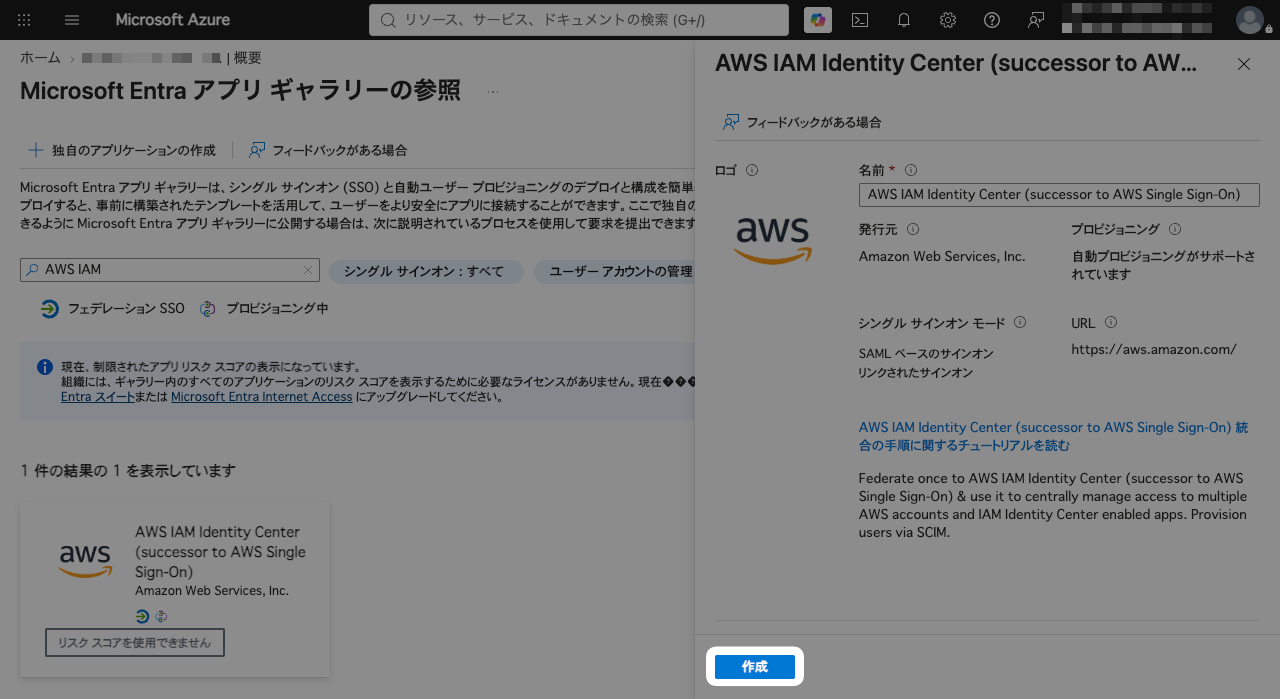Click the info icon next to 名前
Image resolution: width=1280 pixels, height=699 pixels.
point(911,170)
